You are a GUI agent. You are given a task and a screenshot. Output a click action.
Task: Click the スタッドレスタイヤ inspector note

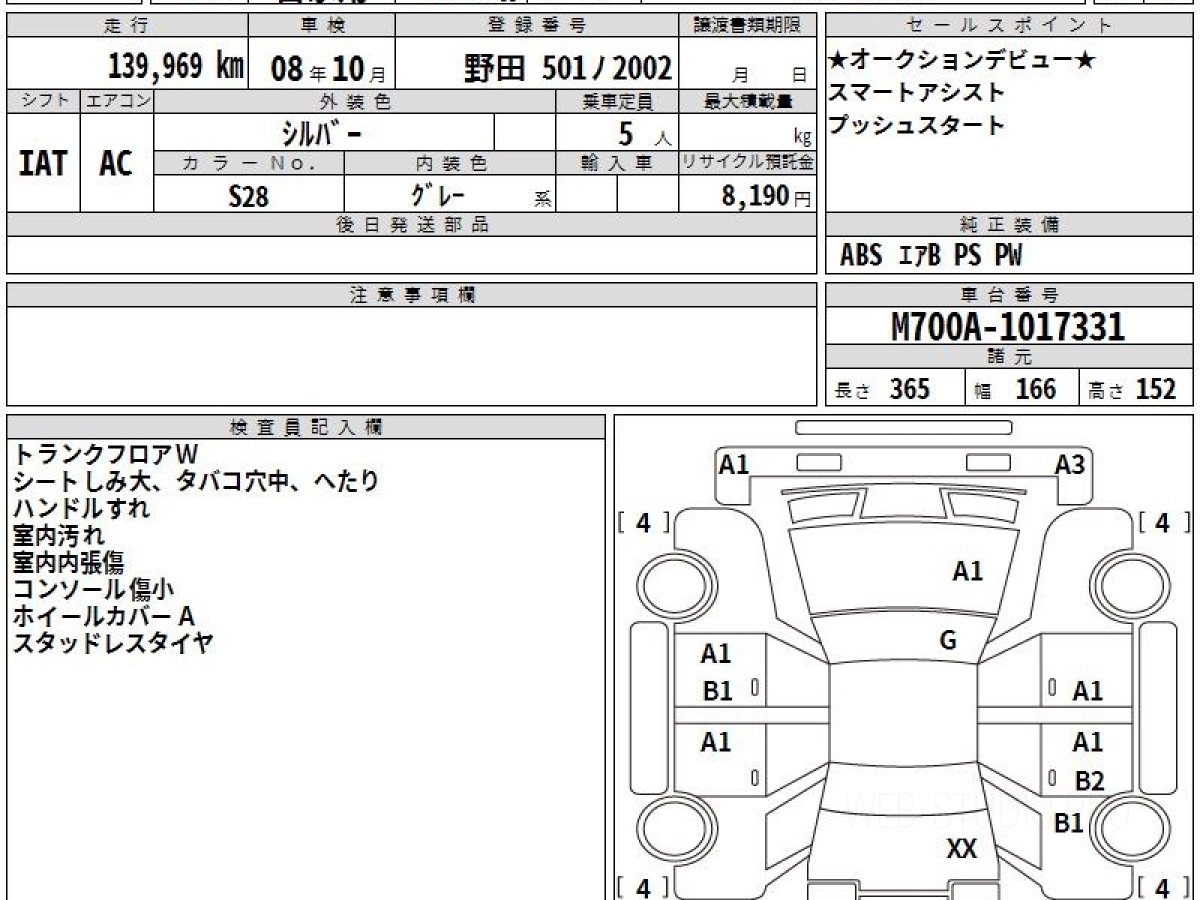[112, 643]
